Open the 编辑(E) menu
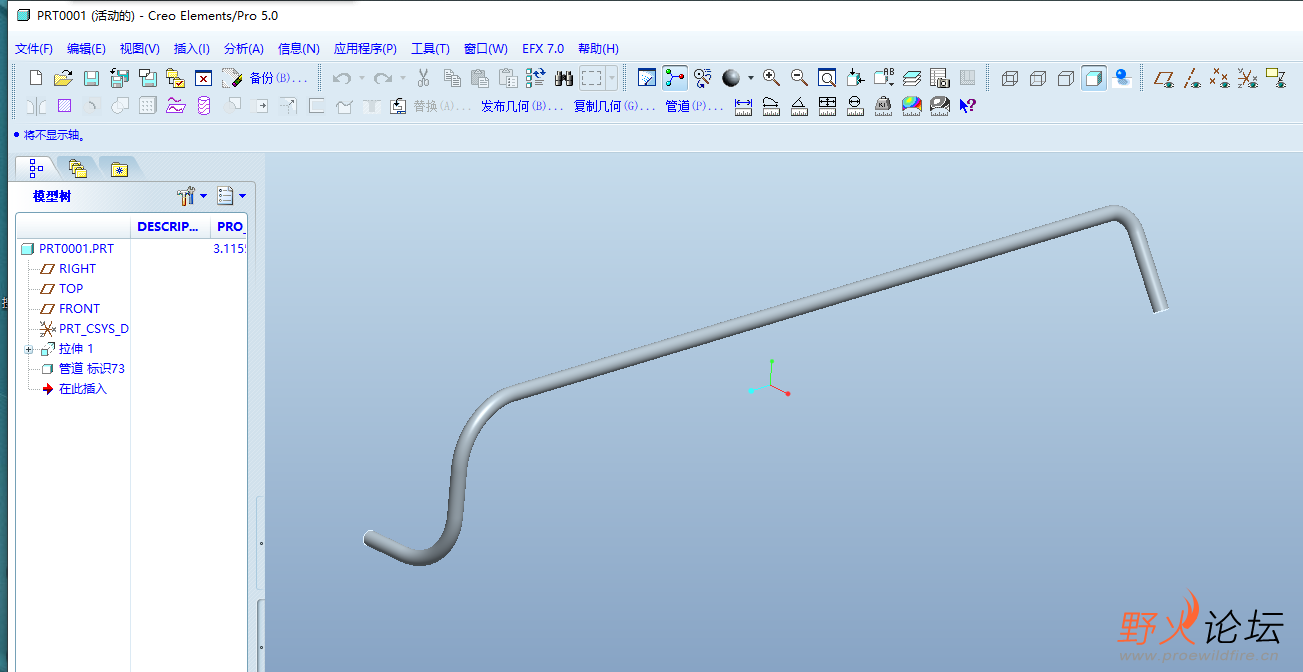The image size is (1303, 672). point(86,48)
